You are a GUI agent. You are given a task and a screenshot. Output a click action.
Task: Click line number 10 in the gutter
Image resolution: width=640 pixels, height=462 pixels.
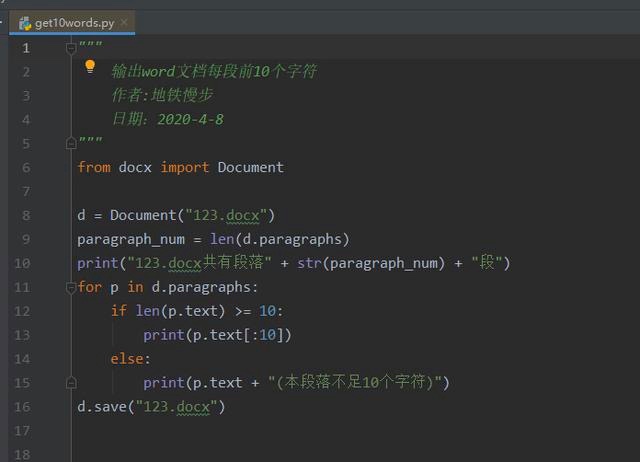(x=22, y=263)
